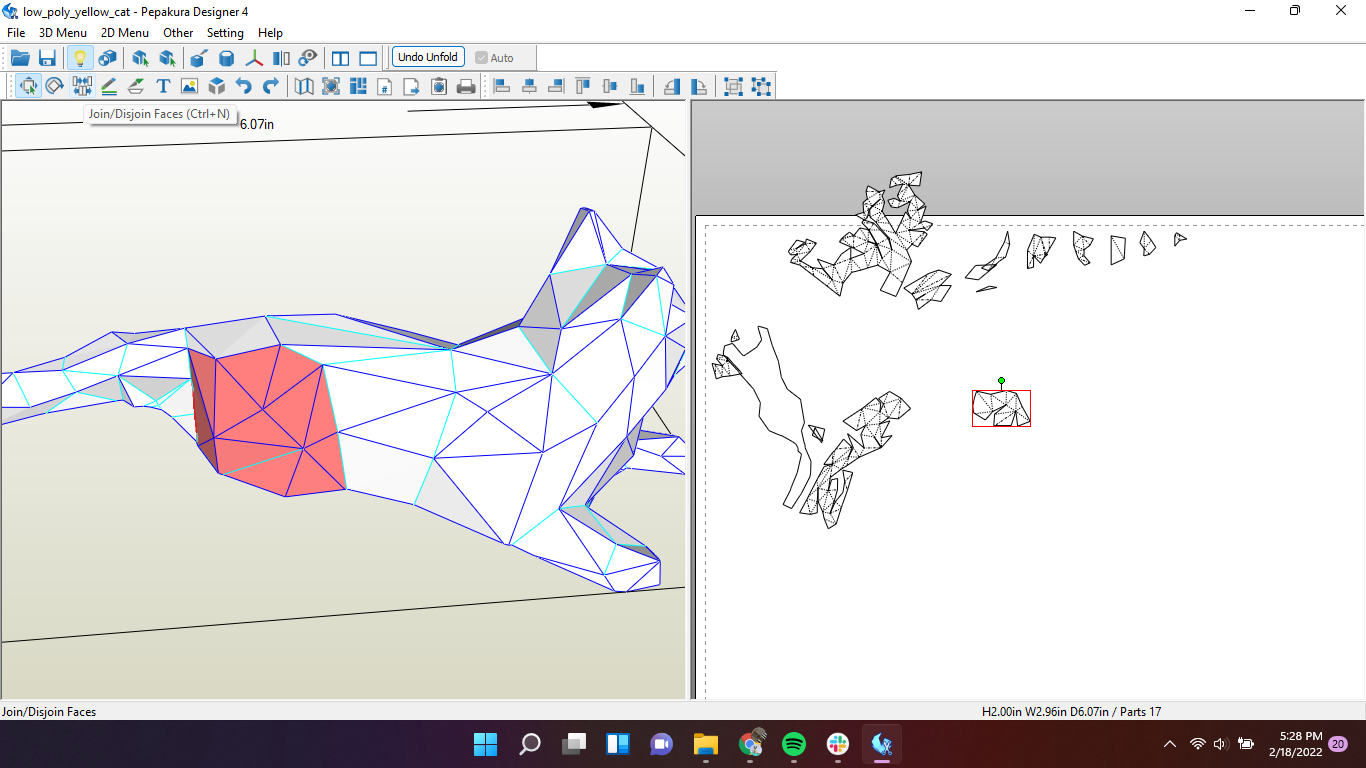
Task: Undo the last edit action
Action: point(243,86)
